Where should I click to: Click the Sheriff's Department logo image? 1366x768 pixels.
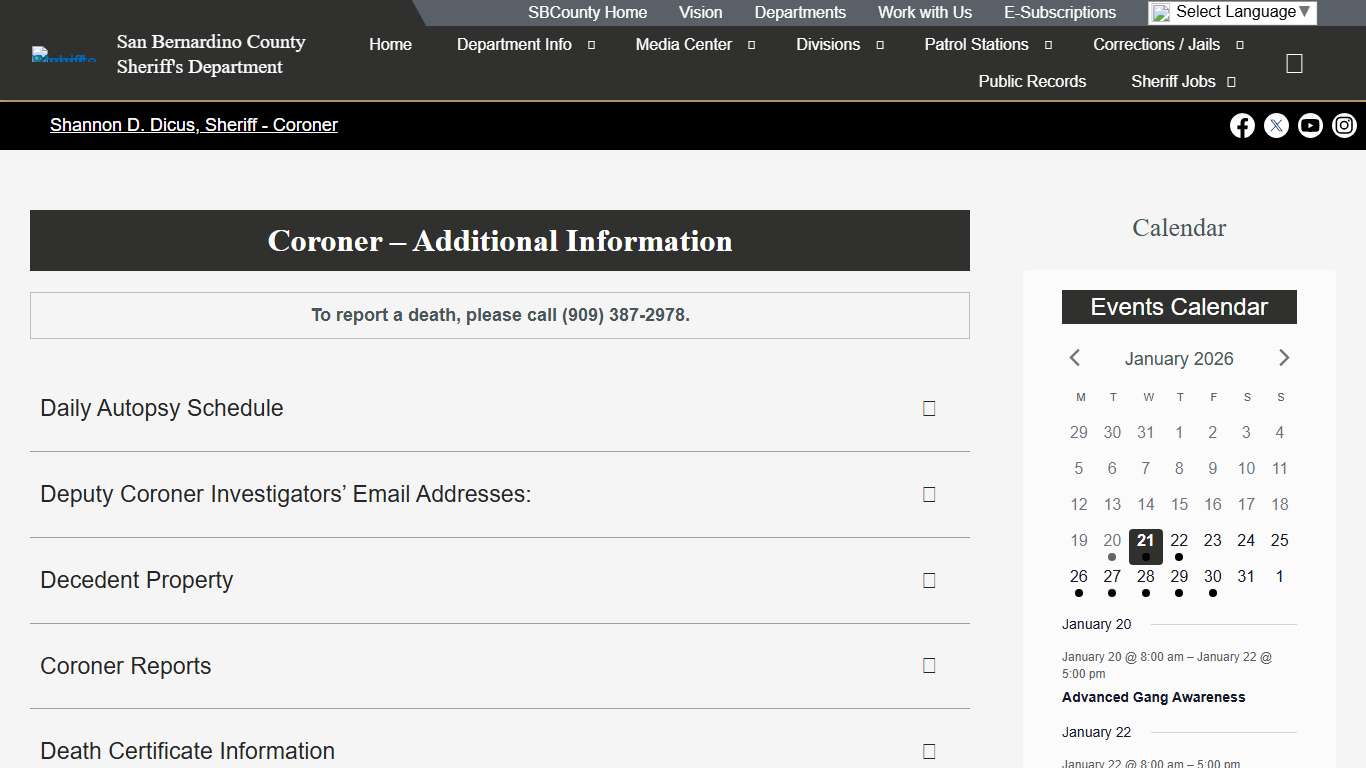pyautogui.click(x=64, y=55)
